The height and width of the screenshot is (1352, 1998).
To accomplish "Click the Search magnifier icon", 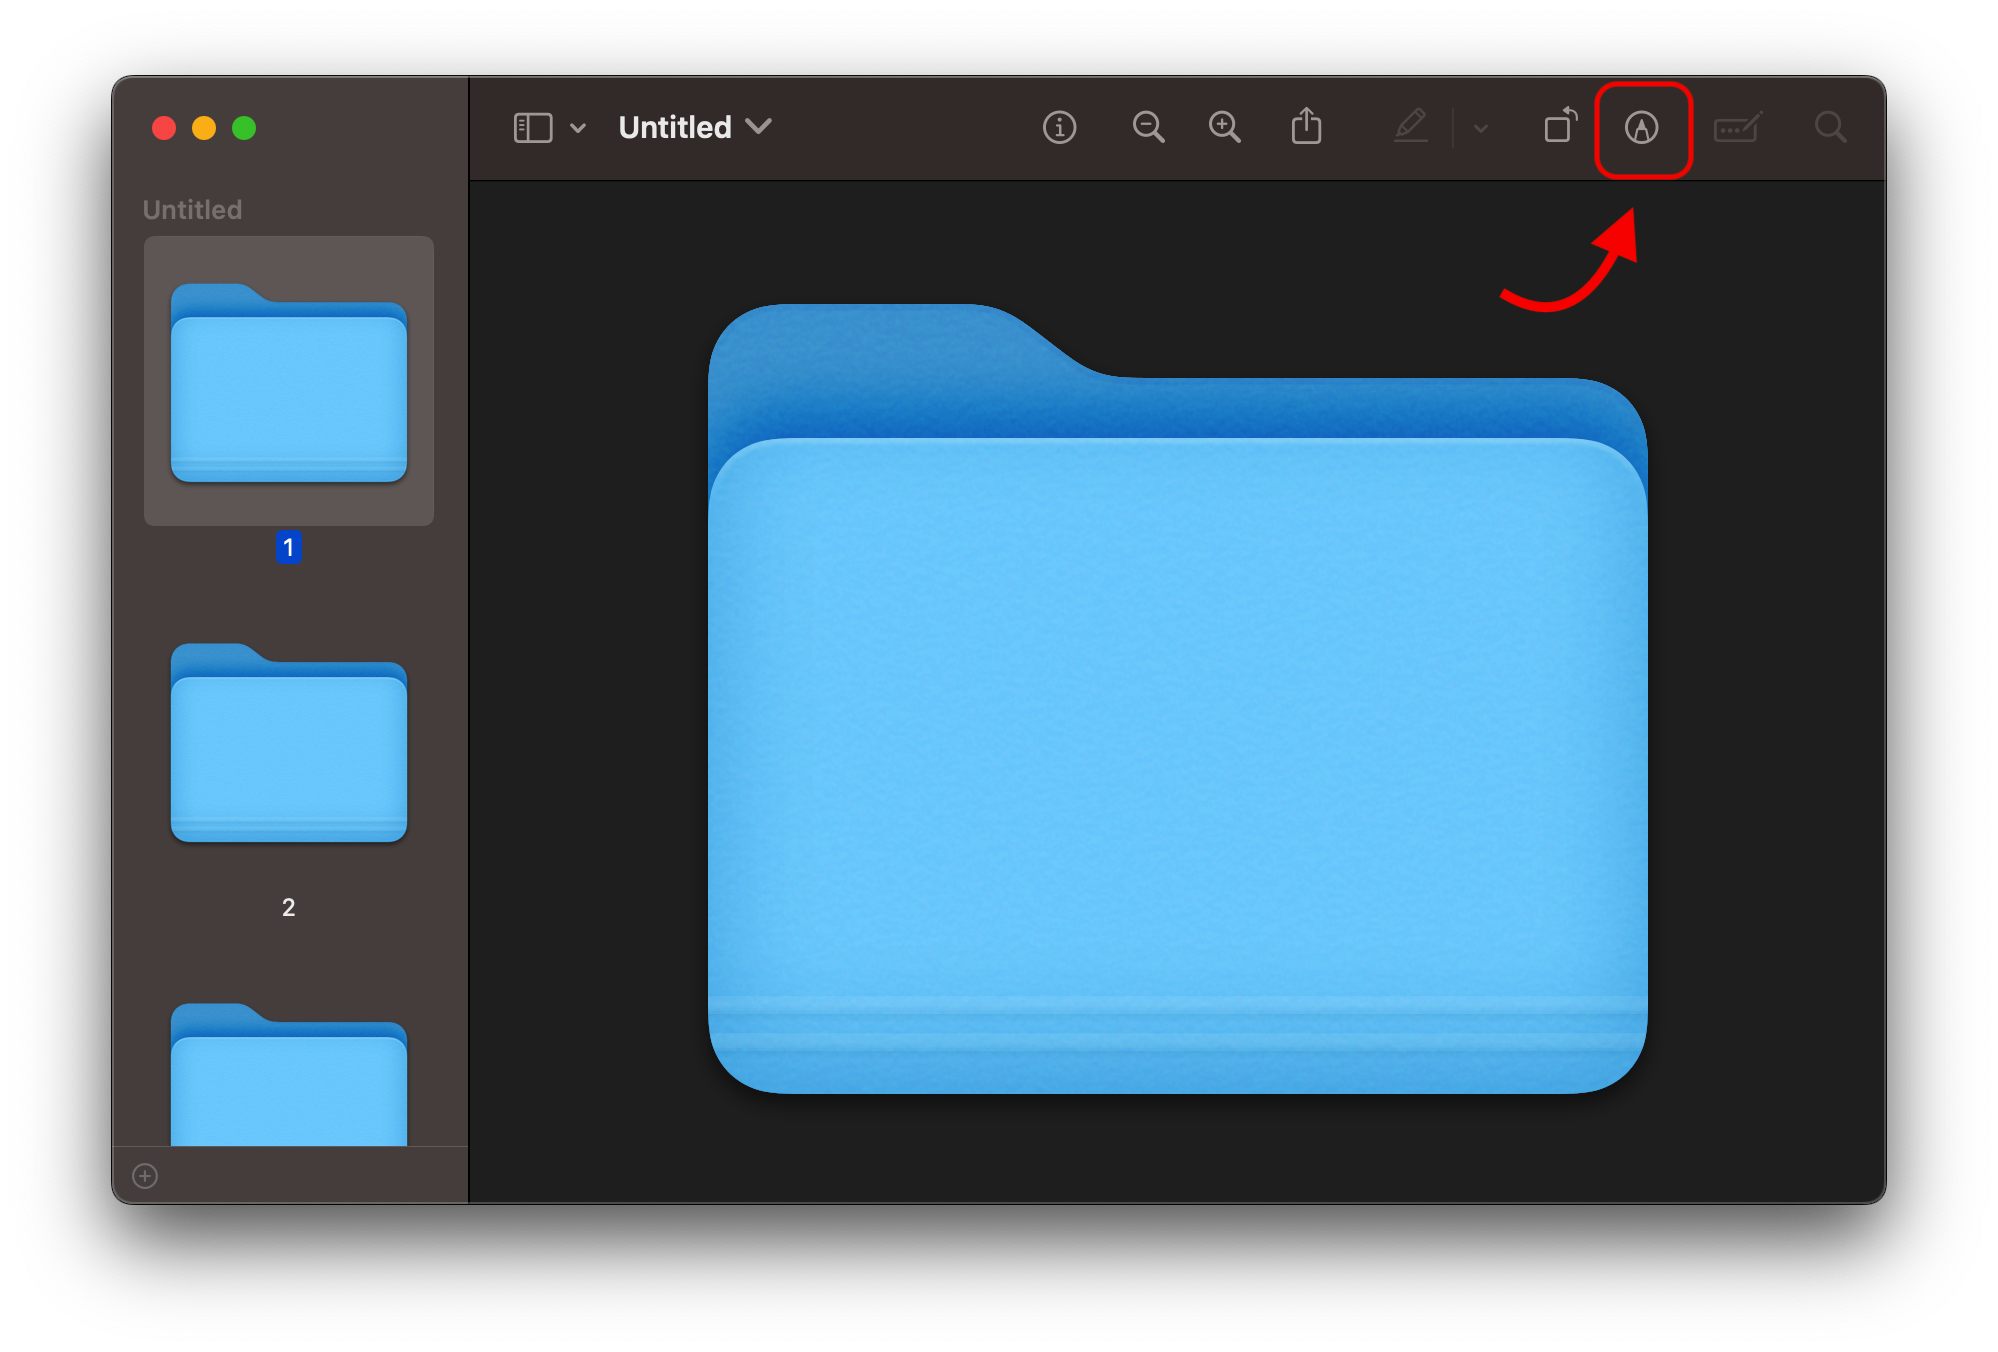I will [x=1830, y=127].
